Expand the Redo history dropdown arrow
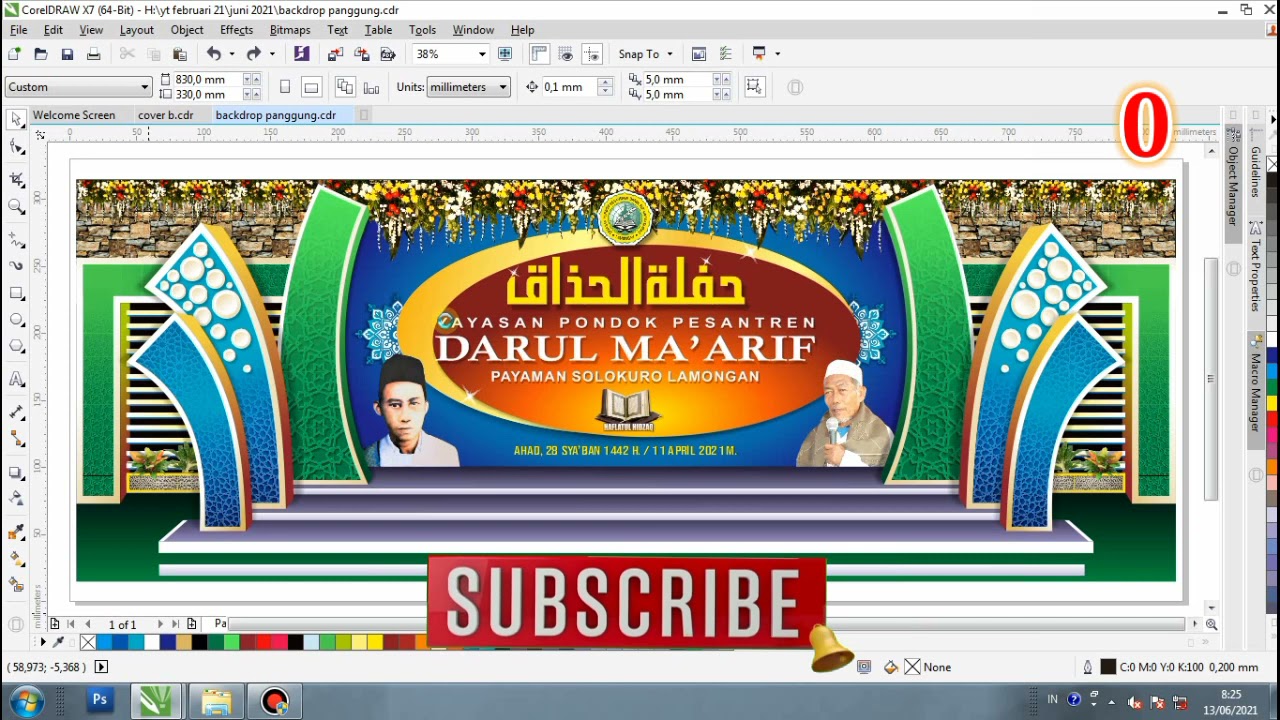The height and width of the screenshot is (720, 1280). (x=272, y=54)
